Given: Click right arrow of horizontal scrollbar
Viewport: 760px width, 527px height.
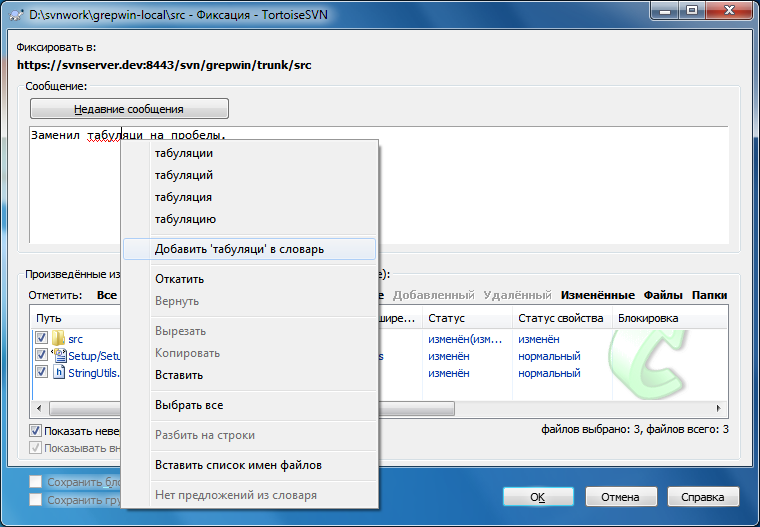Looking at the screenshot, I should tap(719, 408).
